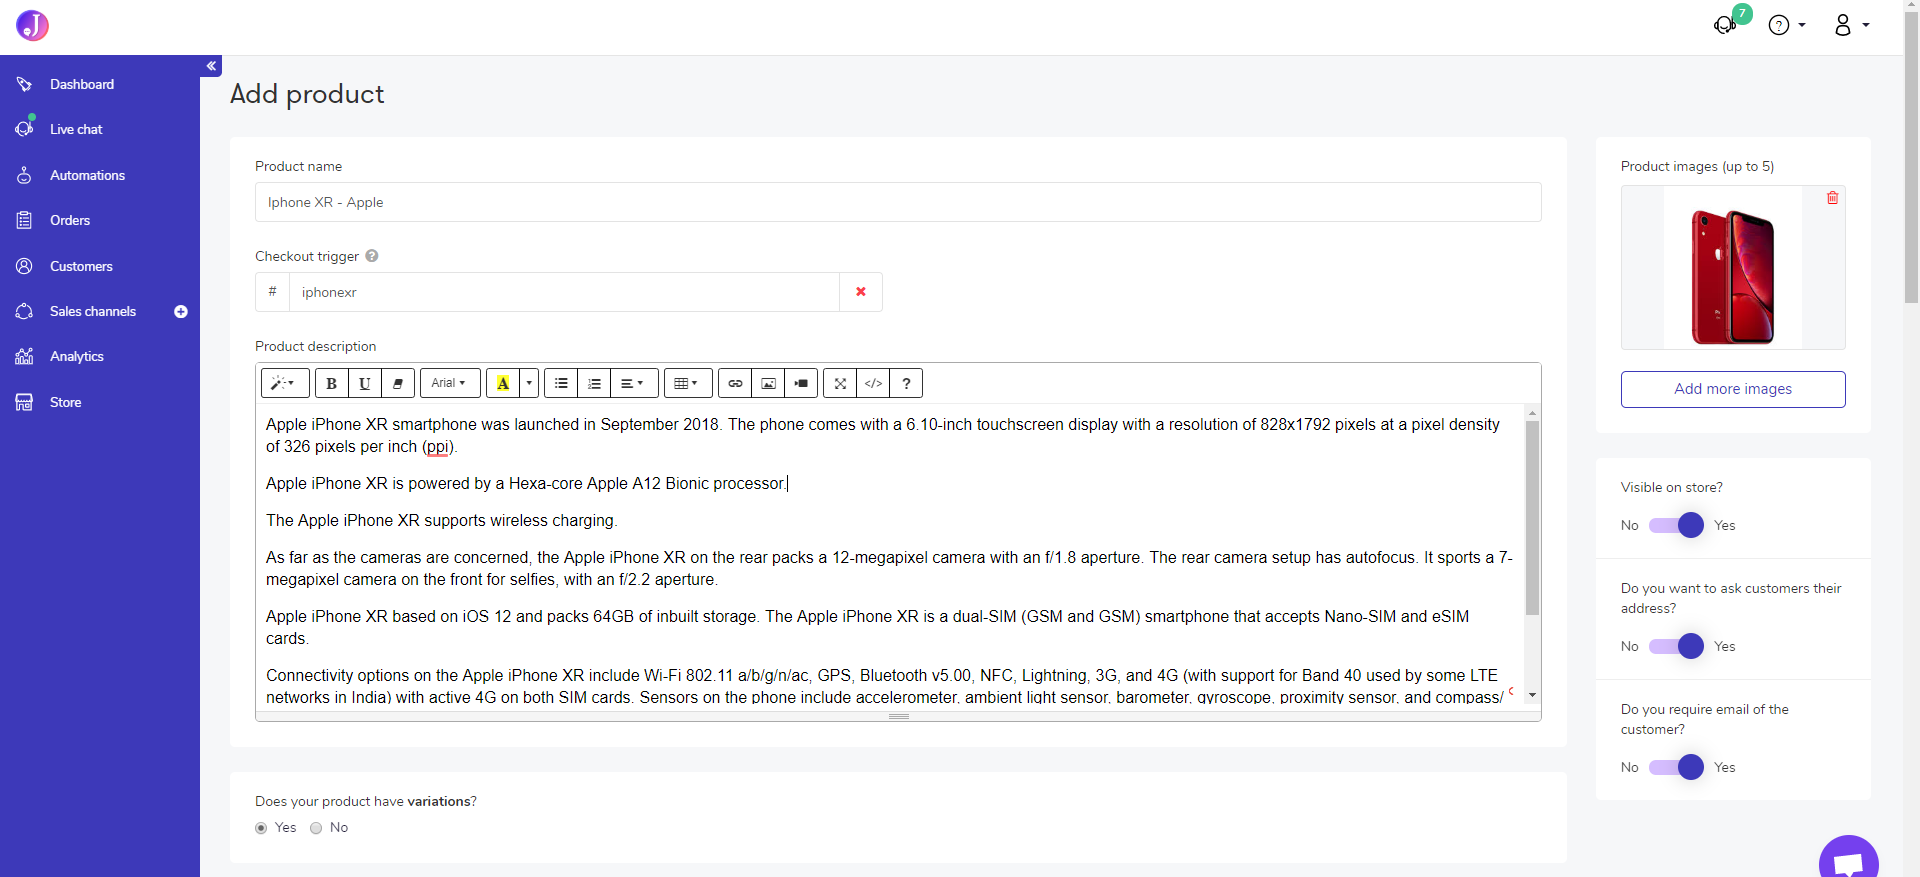Screen dimensions: 1920x877
Task: Open the insert table dropdown
Action: pos(688,383)
